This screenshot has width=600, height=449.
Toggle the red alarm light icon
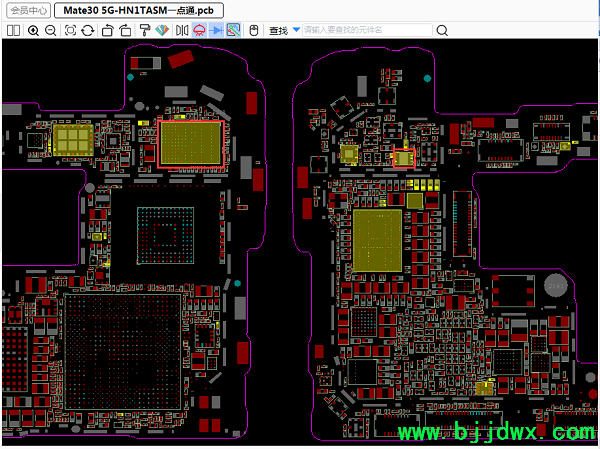pyautogui.click(x=199, y=30)
